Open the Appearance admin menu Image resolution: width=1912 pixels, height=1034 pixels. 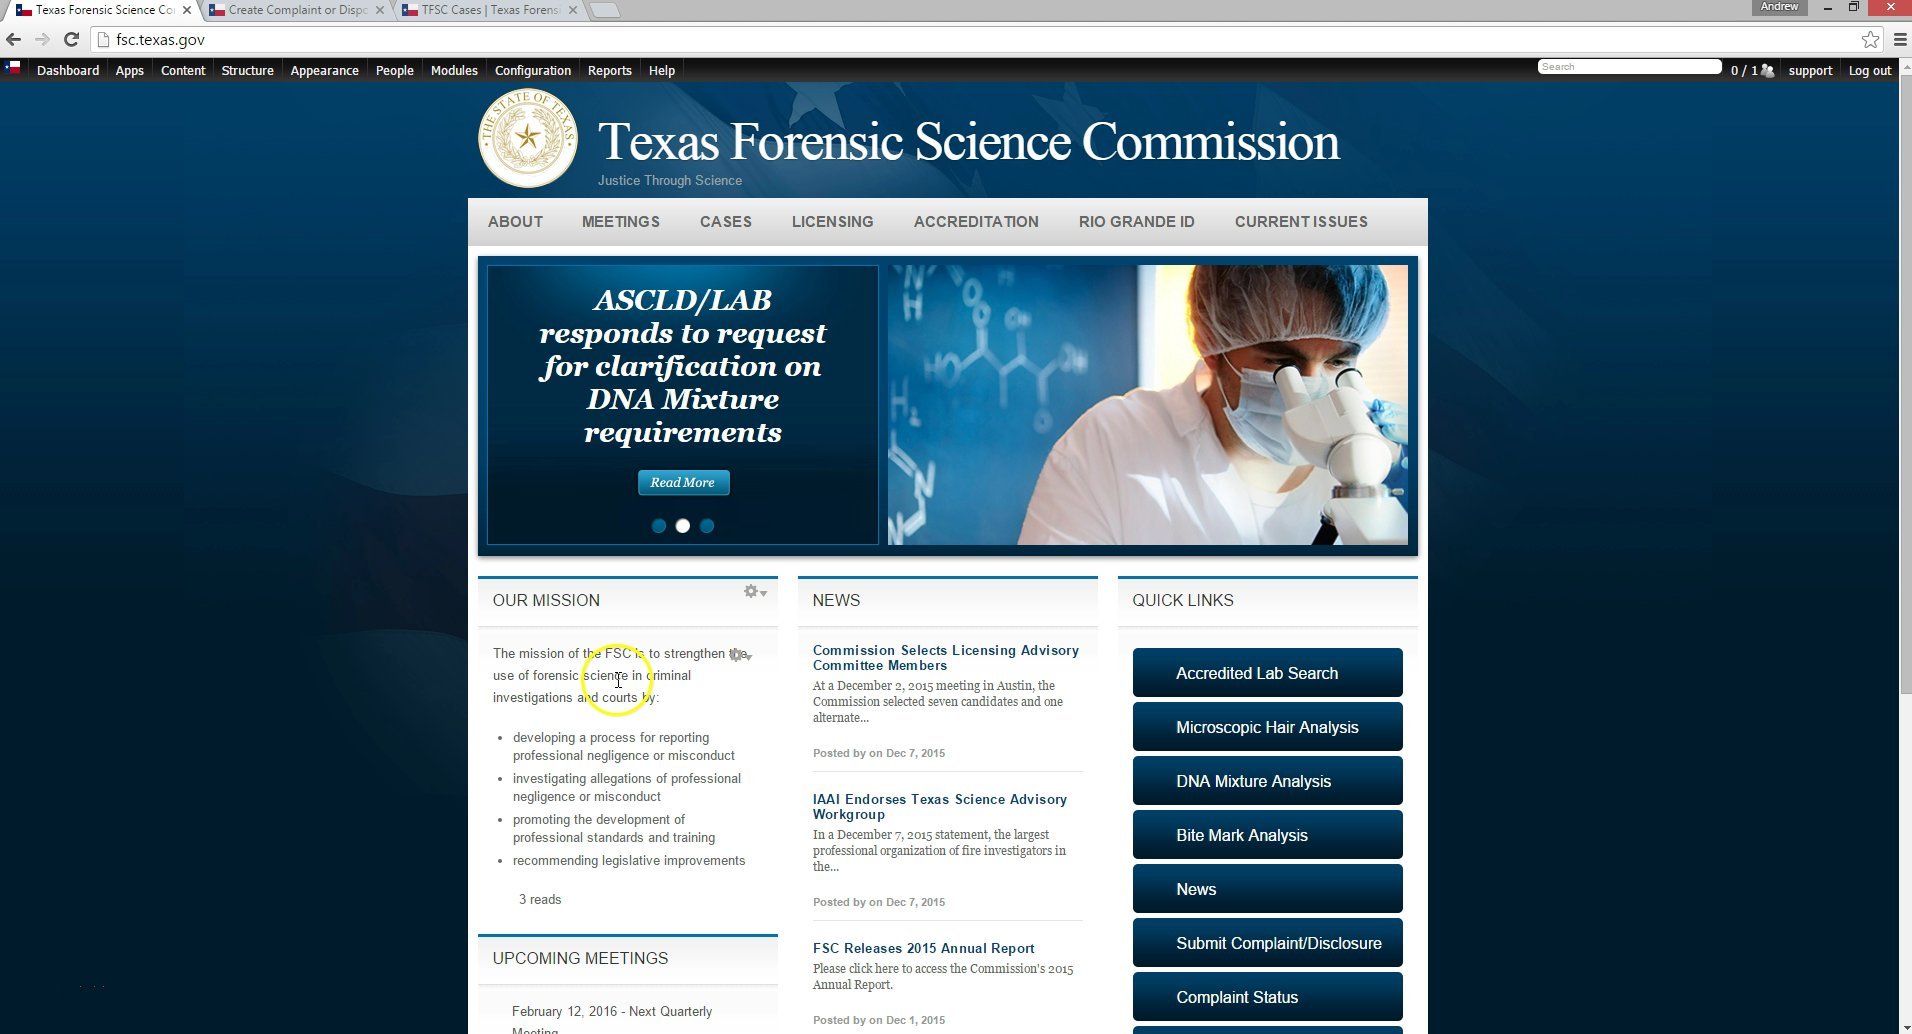[325, 70]
